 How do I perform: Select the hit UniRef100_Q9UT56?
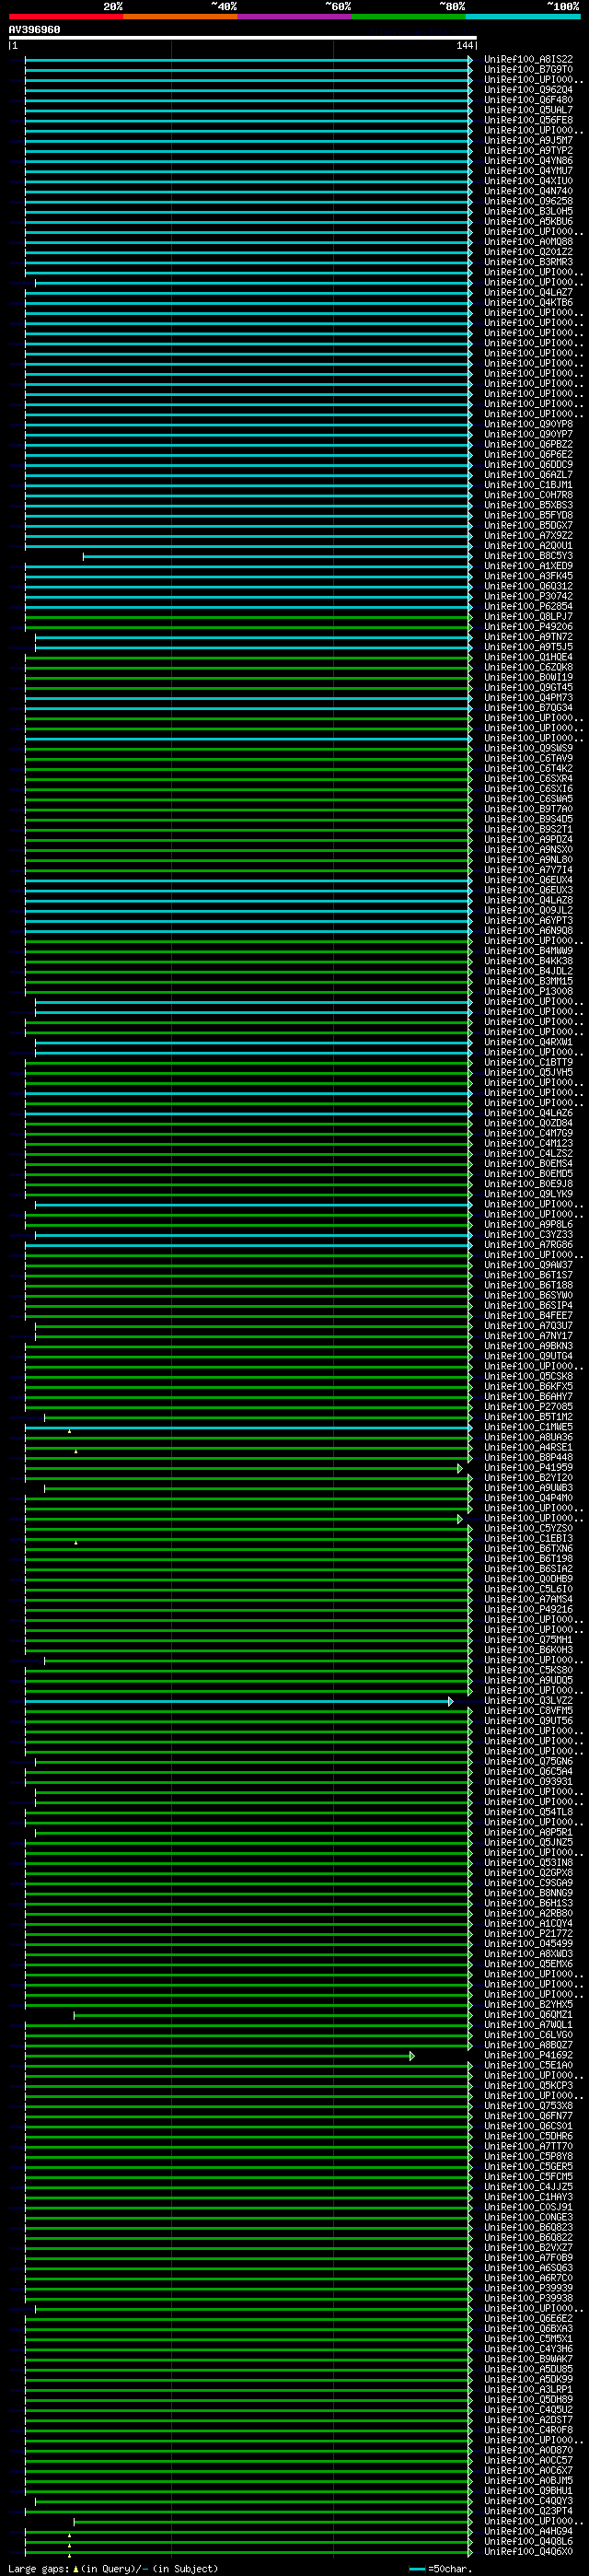point(529,1721)
